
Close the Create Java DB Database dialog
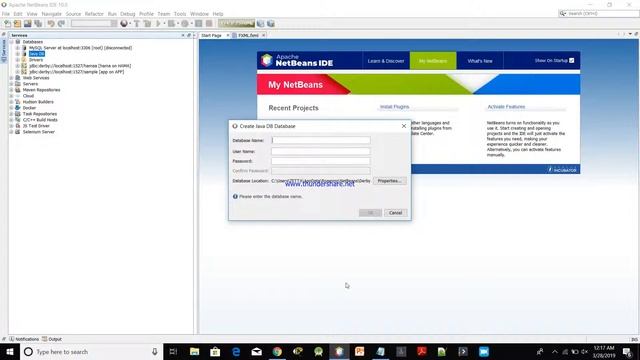[404, 126]
